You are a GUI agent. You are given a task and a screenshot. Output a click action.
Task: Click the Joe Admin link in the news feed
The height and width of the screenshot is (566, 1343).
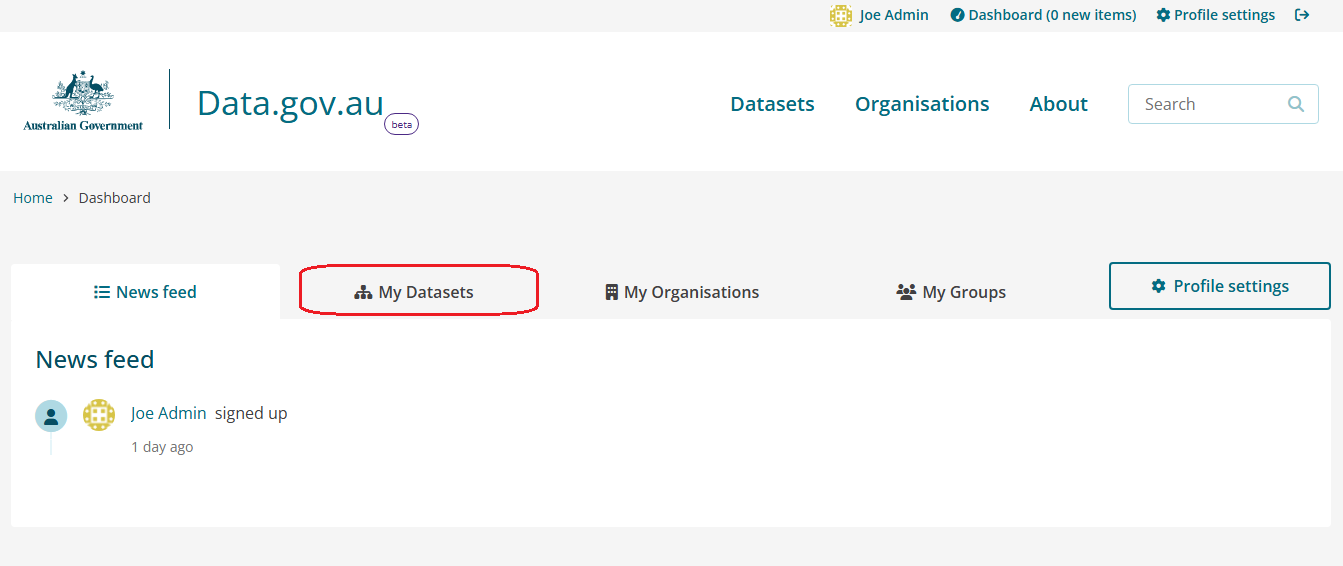168,413
